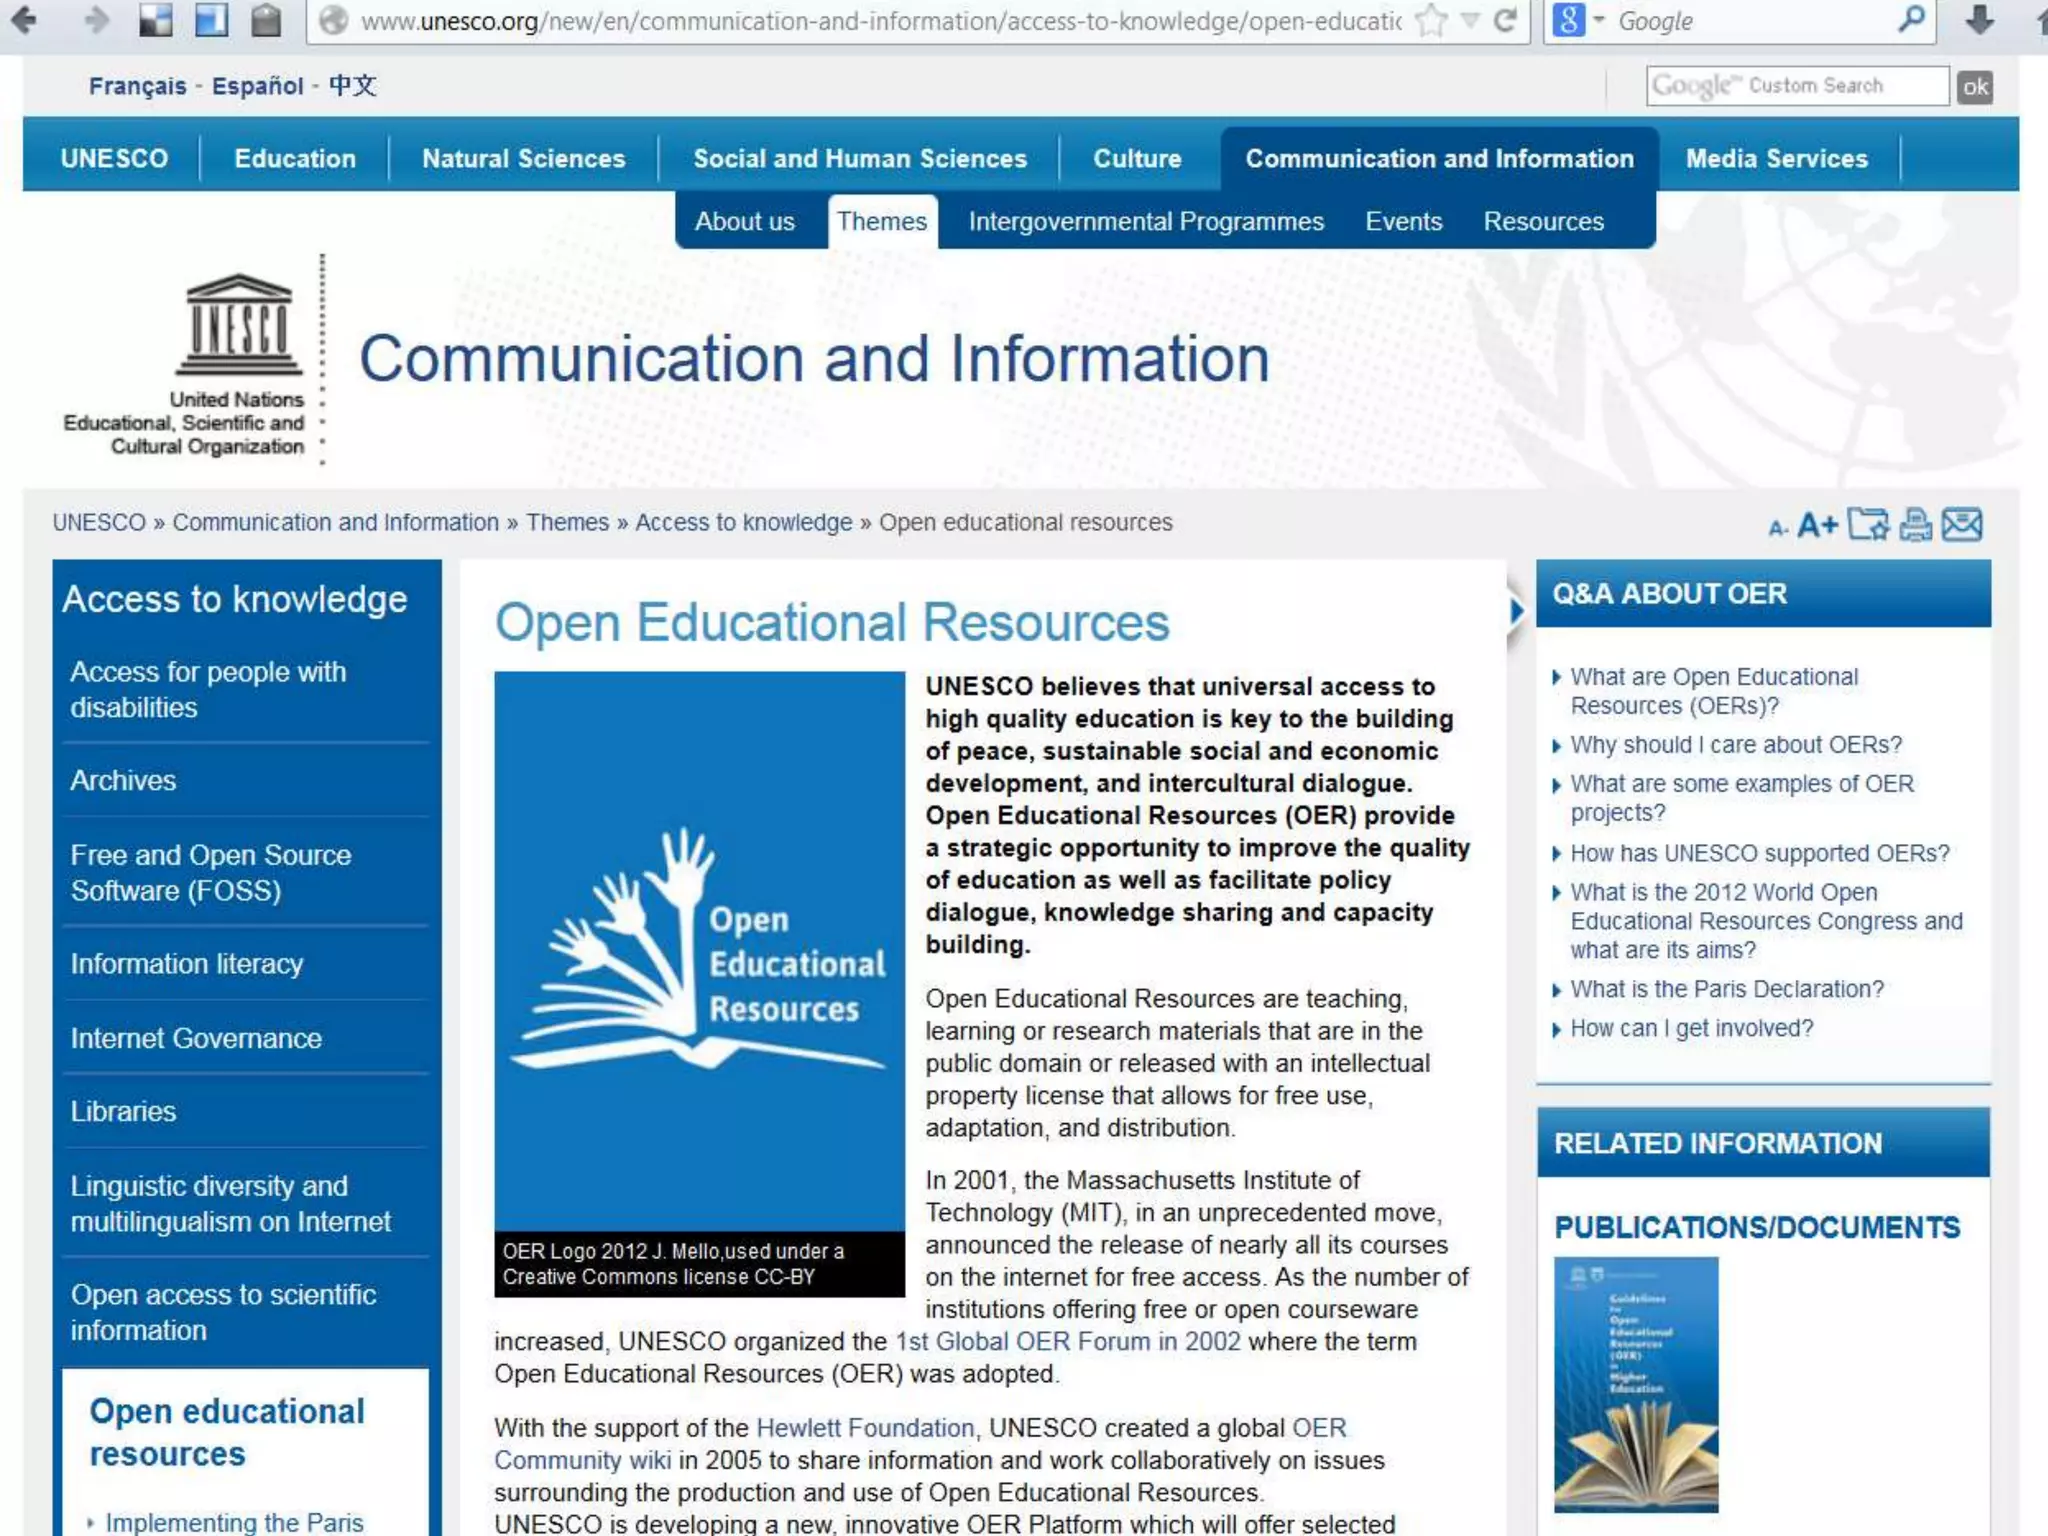Open the Themes tab
The height and width of the screenshot is (1536, 2048).
point(881,221)
